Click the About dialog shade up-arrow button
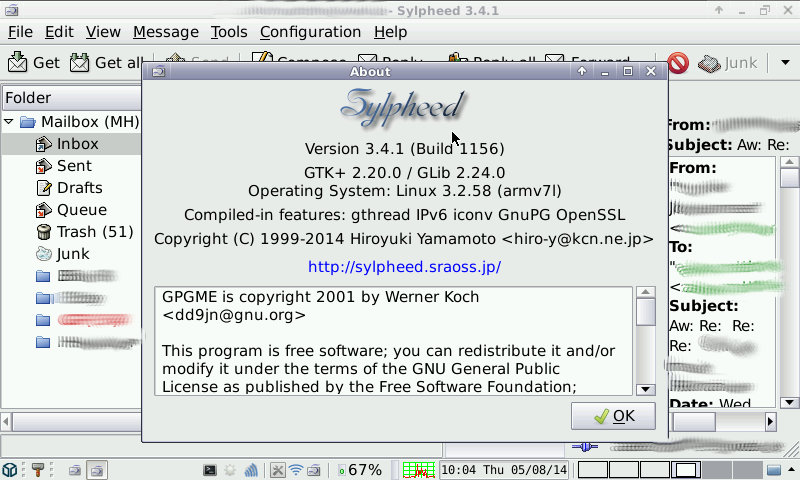The width and height of the screenshot is (800, 480). point(582,71)
